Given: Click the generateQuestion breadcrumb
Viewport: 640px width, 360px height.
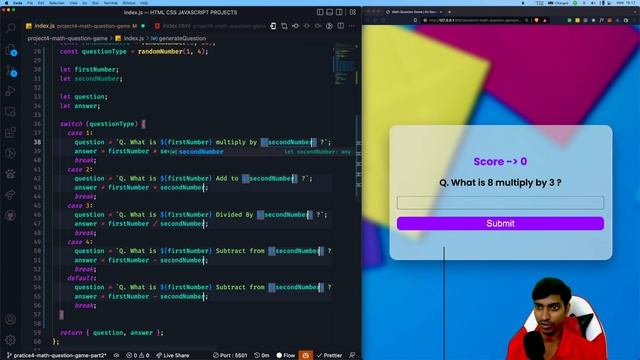Looking at the screenshot, I should pos(178,38).
